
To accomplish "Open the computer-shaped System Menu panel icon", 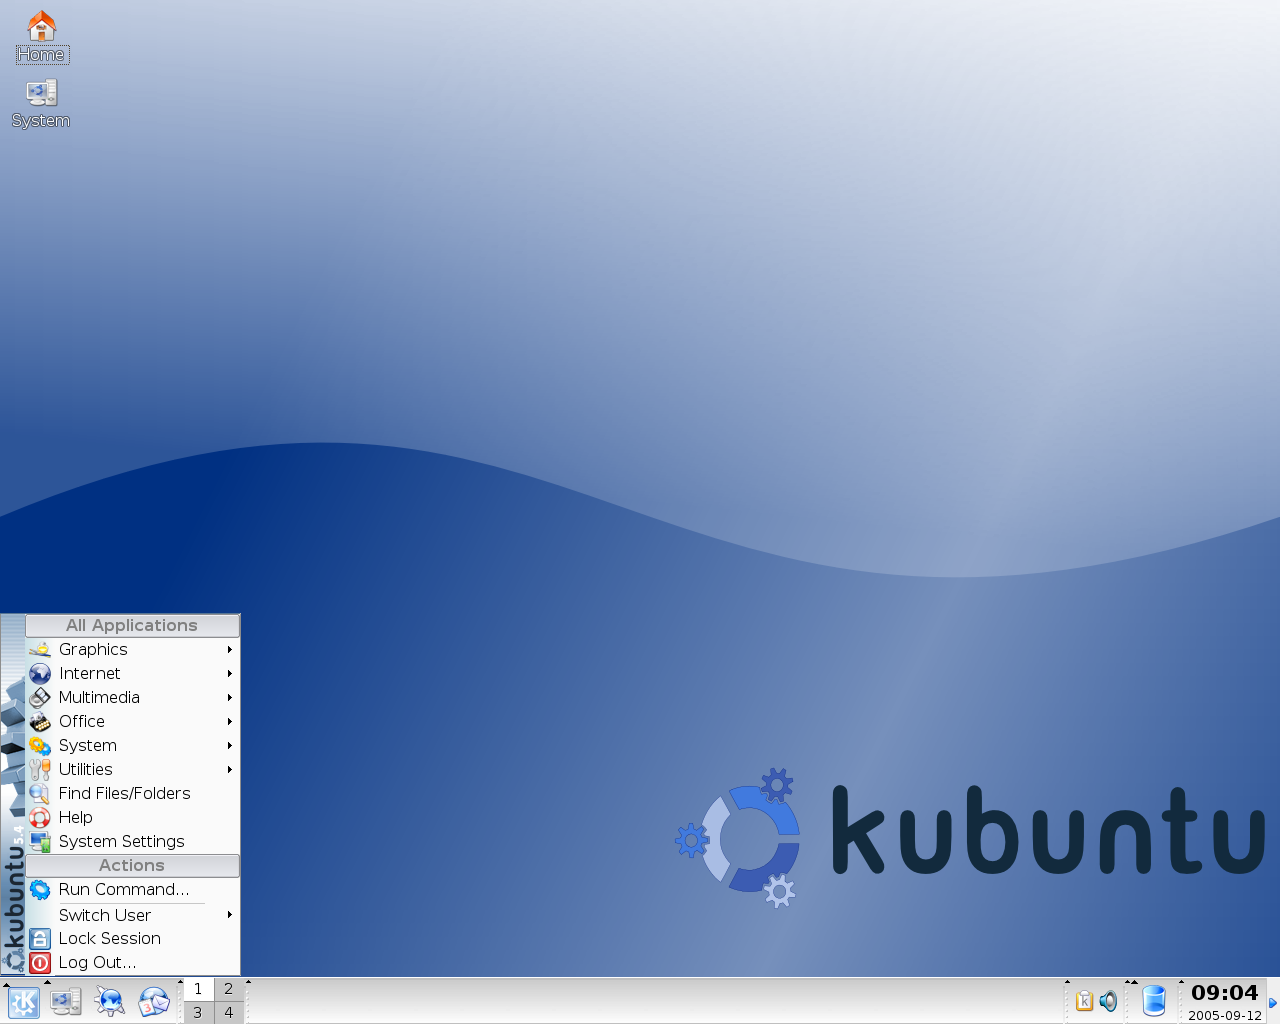I will pos(66,1001).
